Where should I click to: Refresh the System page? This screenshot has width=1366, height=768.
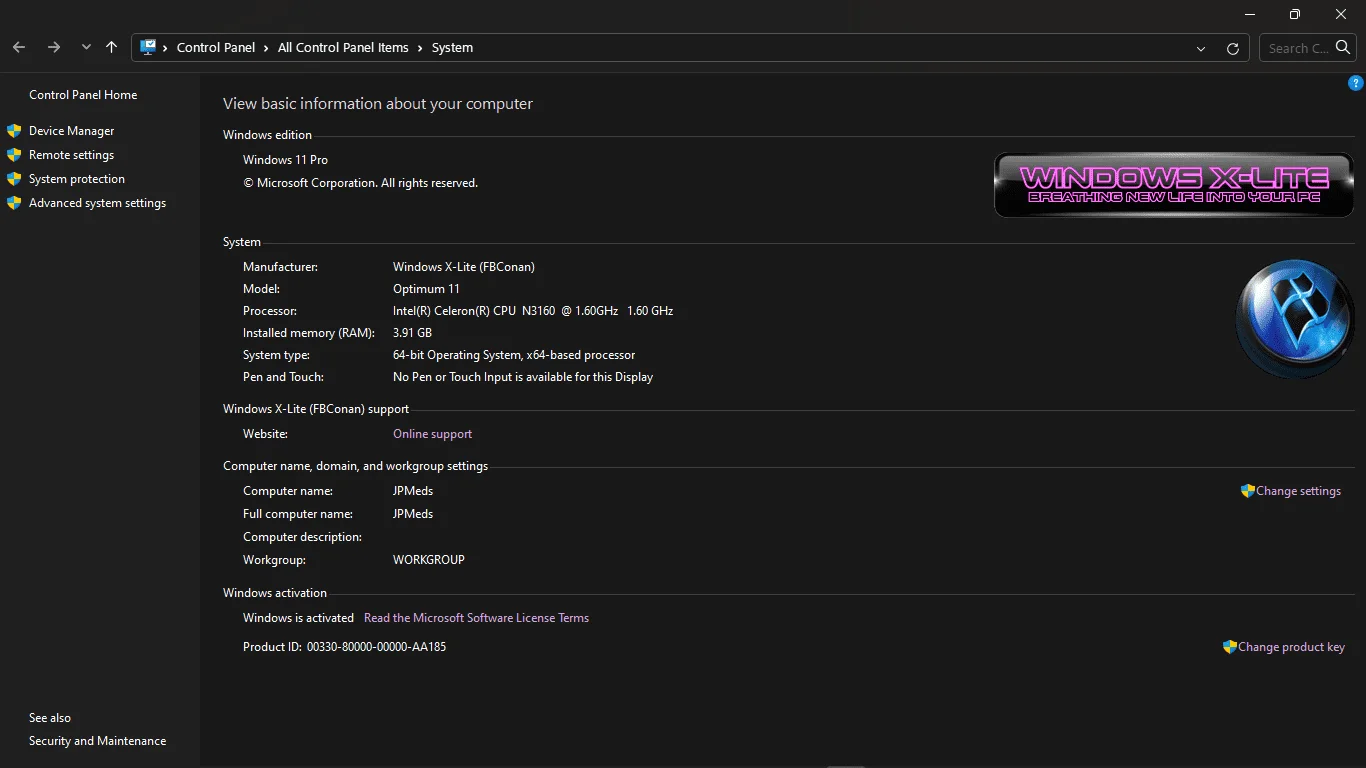pyautogui.click(x=1233, y=48)
